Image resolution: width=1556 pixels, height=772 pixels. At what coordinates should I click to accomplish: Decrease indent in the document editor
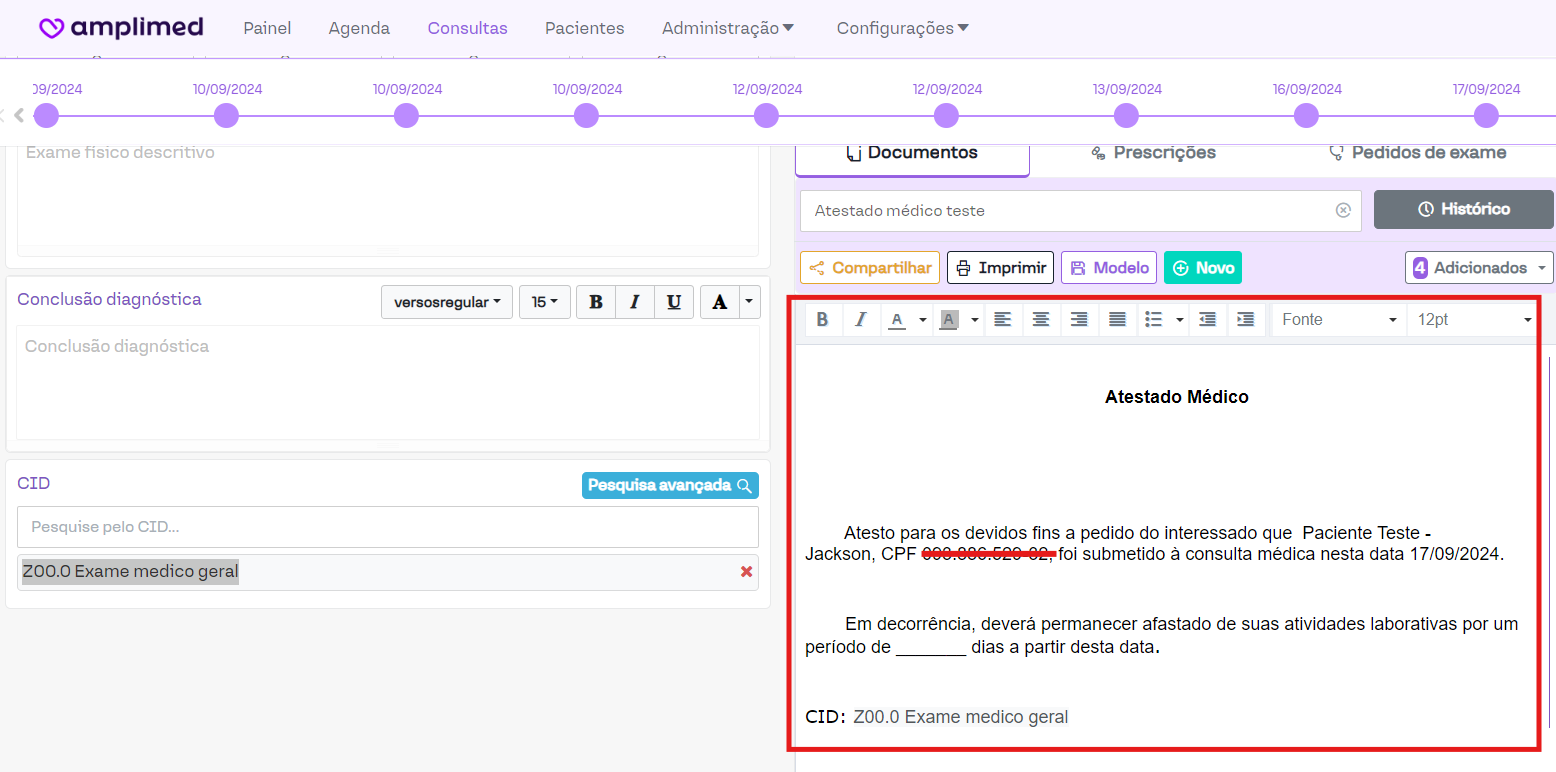click(x=1207, y=320)
